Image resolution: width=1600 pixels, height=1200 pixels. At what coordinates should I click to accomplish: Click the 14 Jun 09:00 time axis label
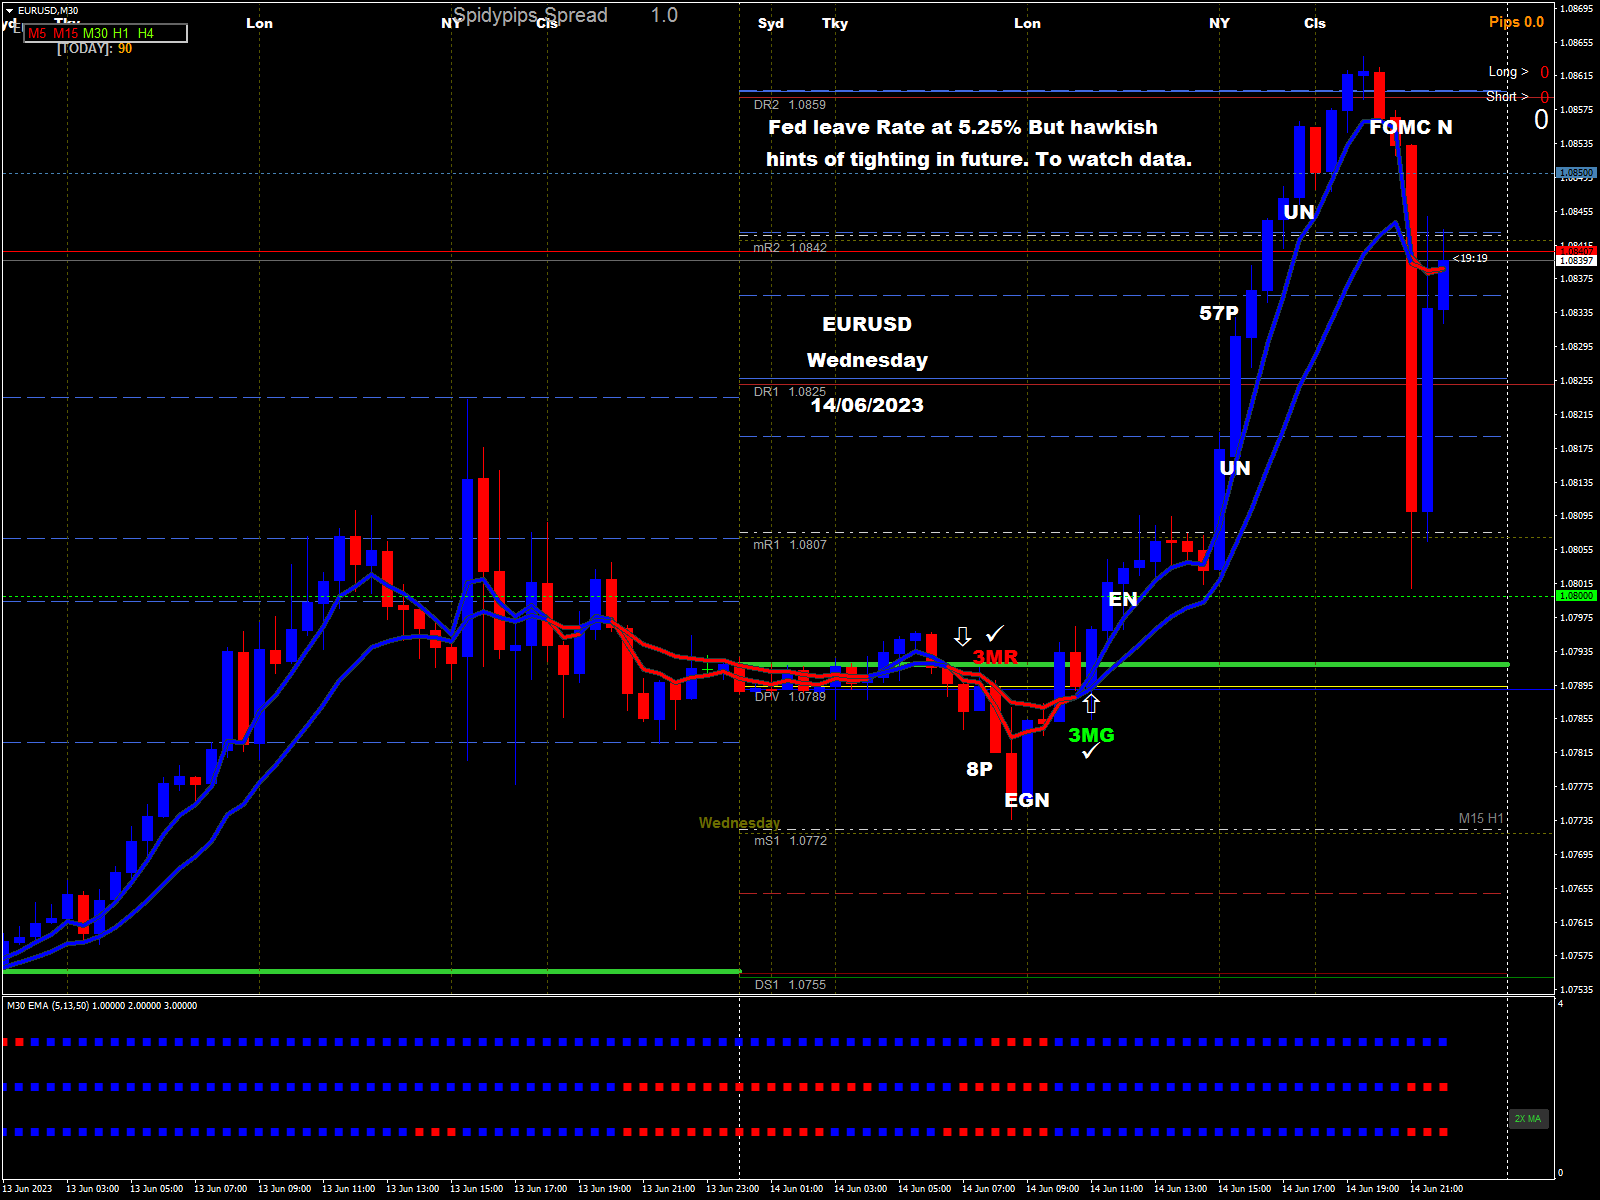coord(1052,1189)
